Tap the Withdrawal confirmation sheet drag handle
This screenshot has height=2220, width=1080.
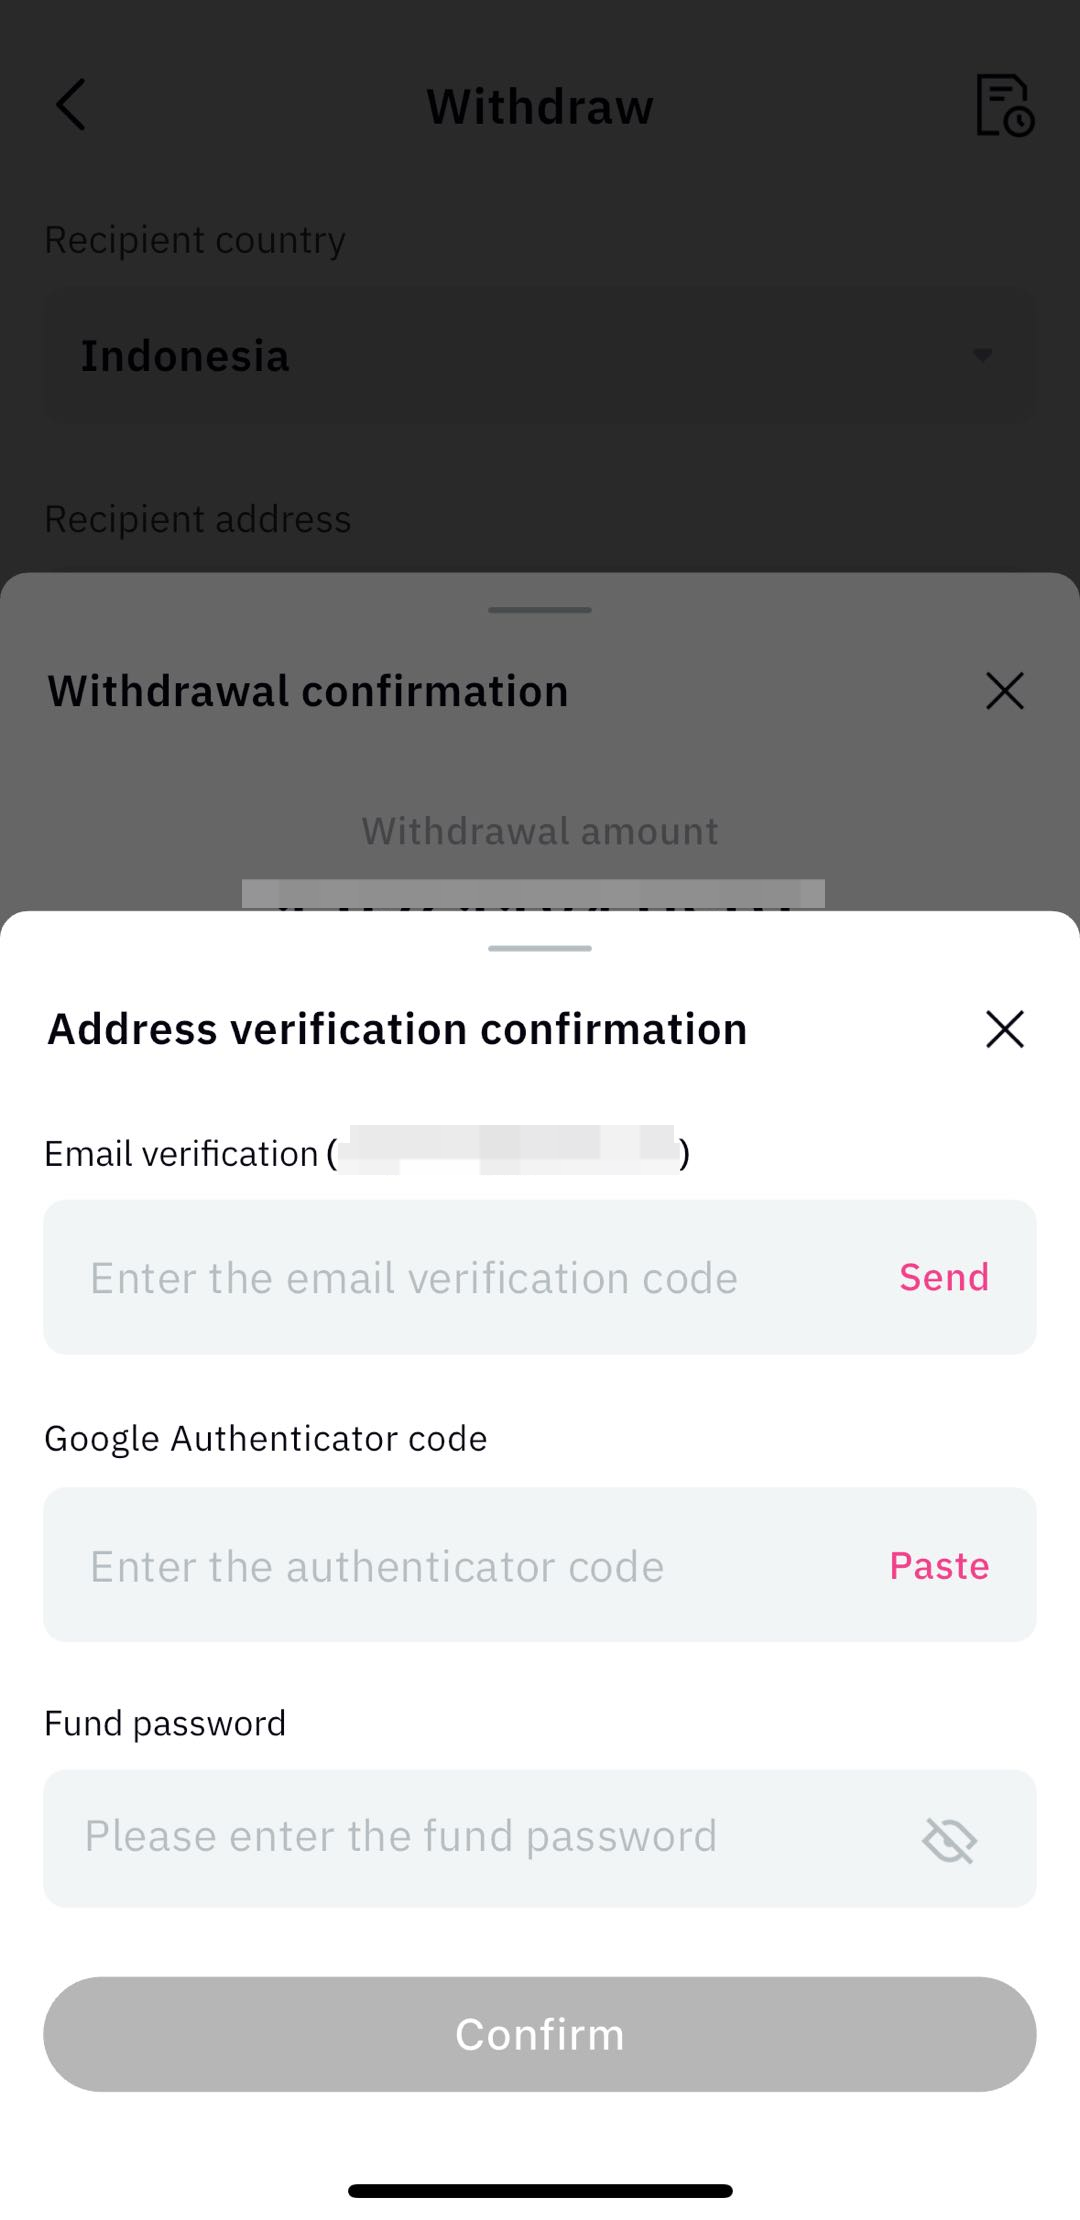coord(540,610)
